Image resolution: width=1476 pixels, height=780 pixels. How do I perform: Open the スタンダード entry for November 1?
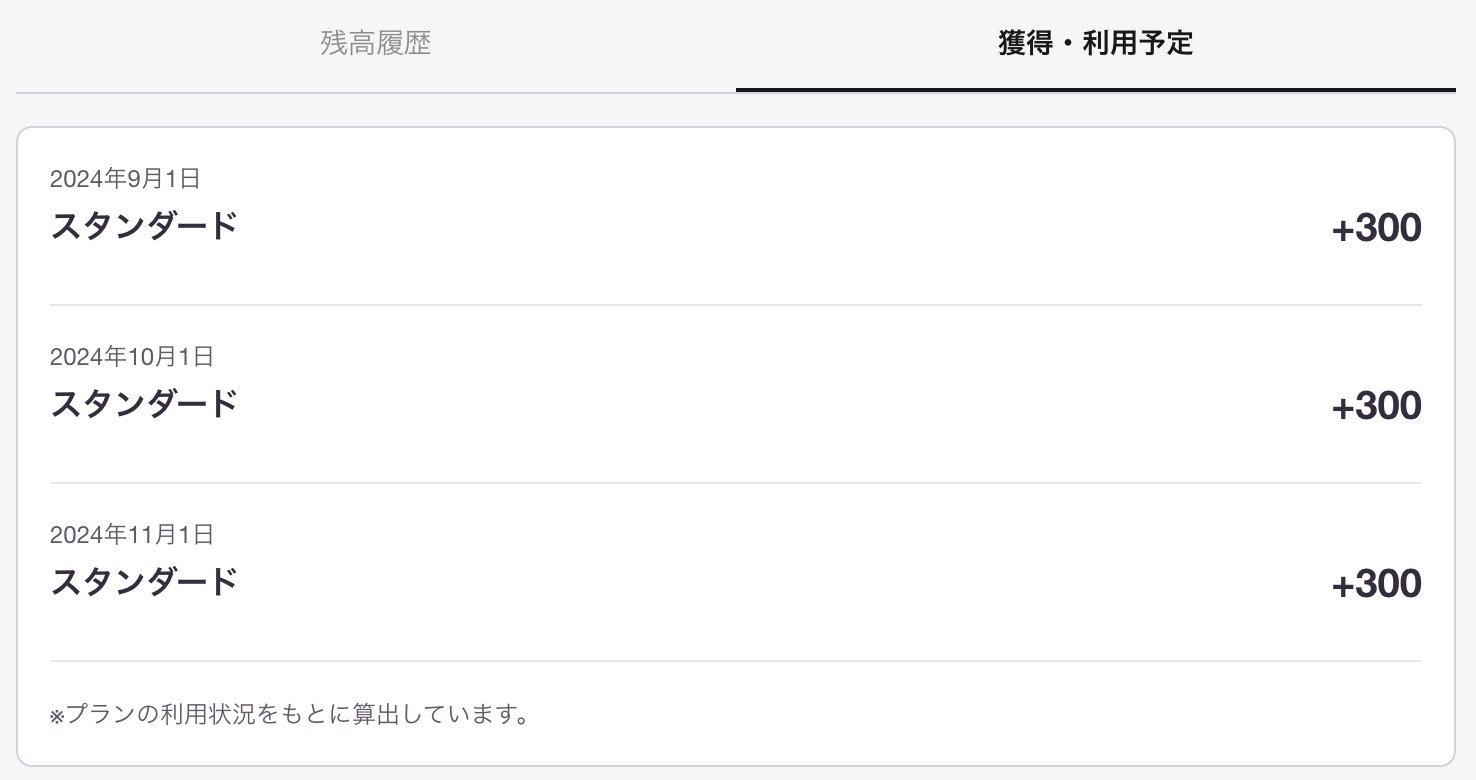point(144,583)
